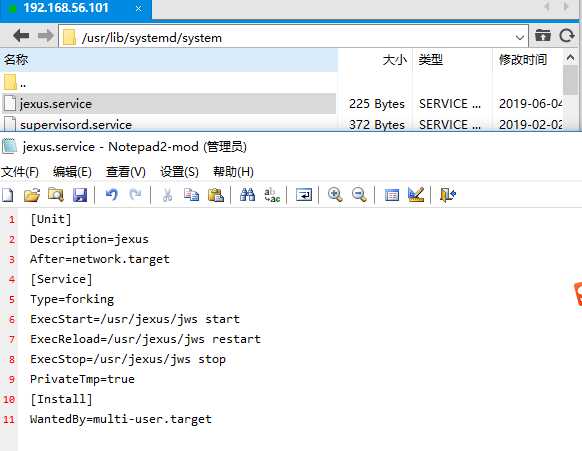Zoom in with the plus magnifier
Viewport: 582px width, 451px height.
[335, 195]
